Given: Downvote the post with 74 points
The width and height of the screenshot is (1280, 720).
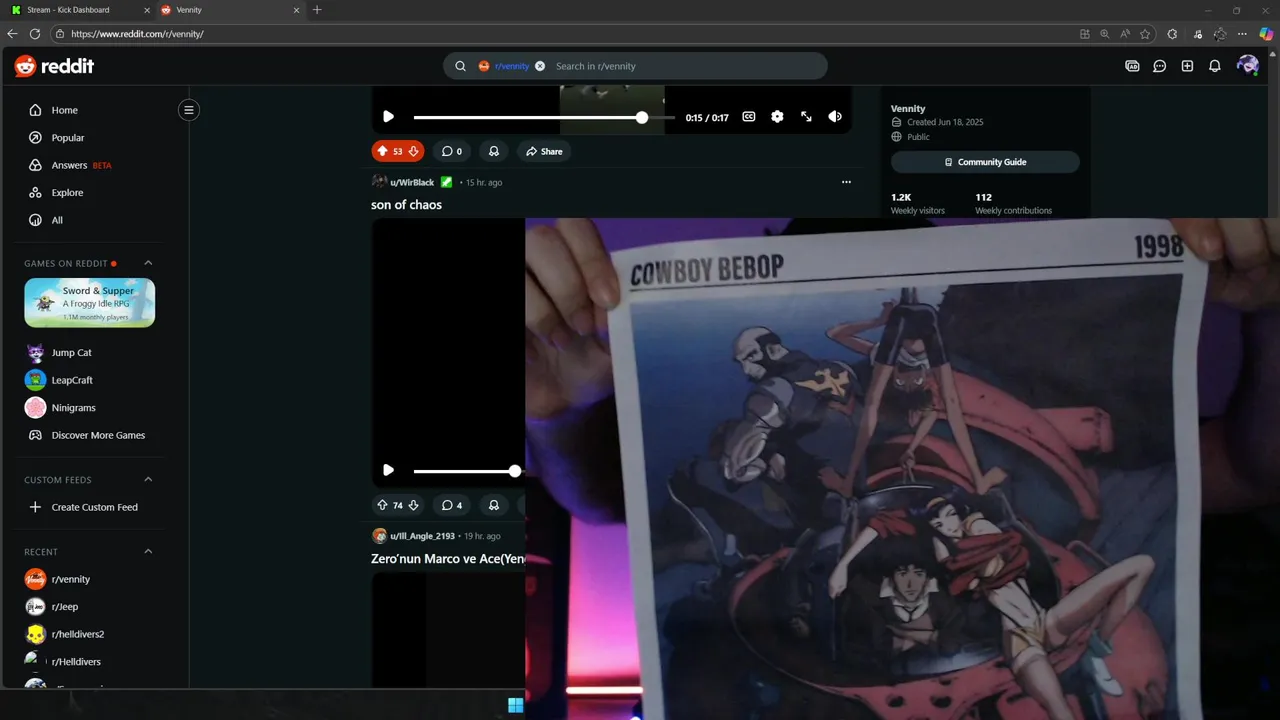Looking at the screenshot, I should pos(413,505).
